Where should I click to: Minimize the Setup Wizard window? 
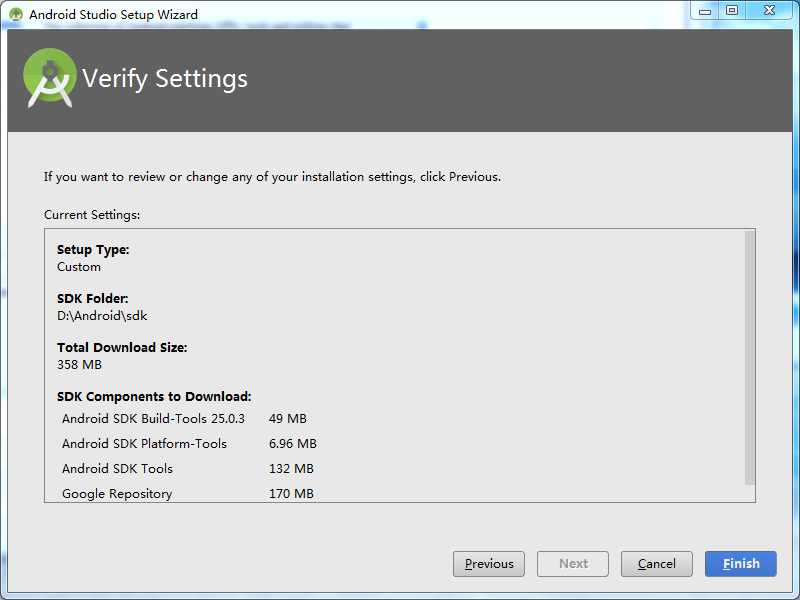coord(705,11)
